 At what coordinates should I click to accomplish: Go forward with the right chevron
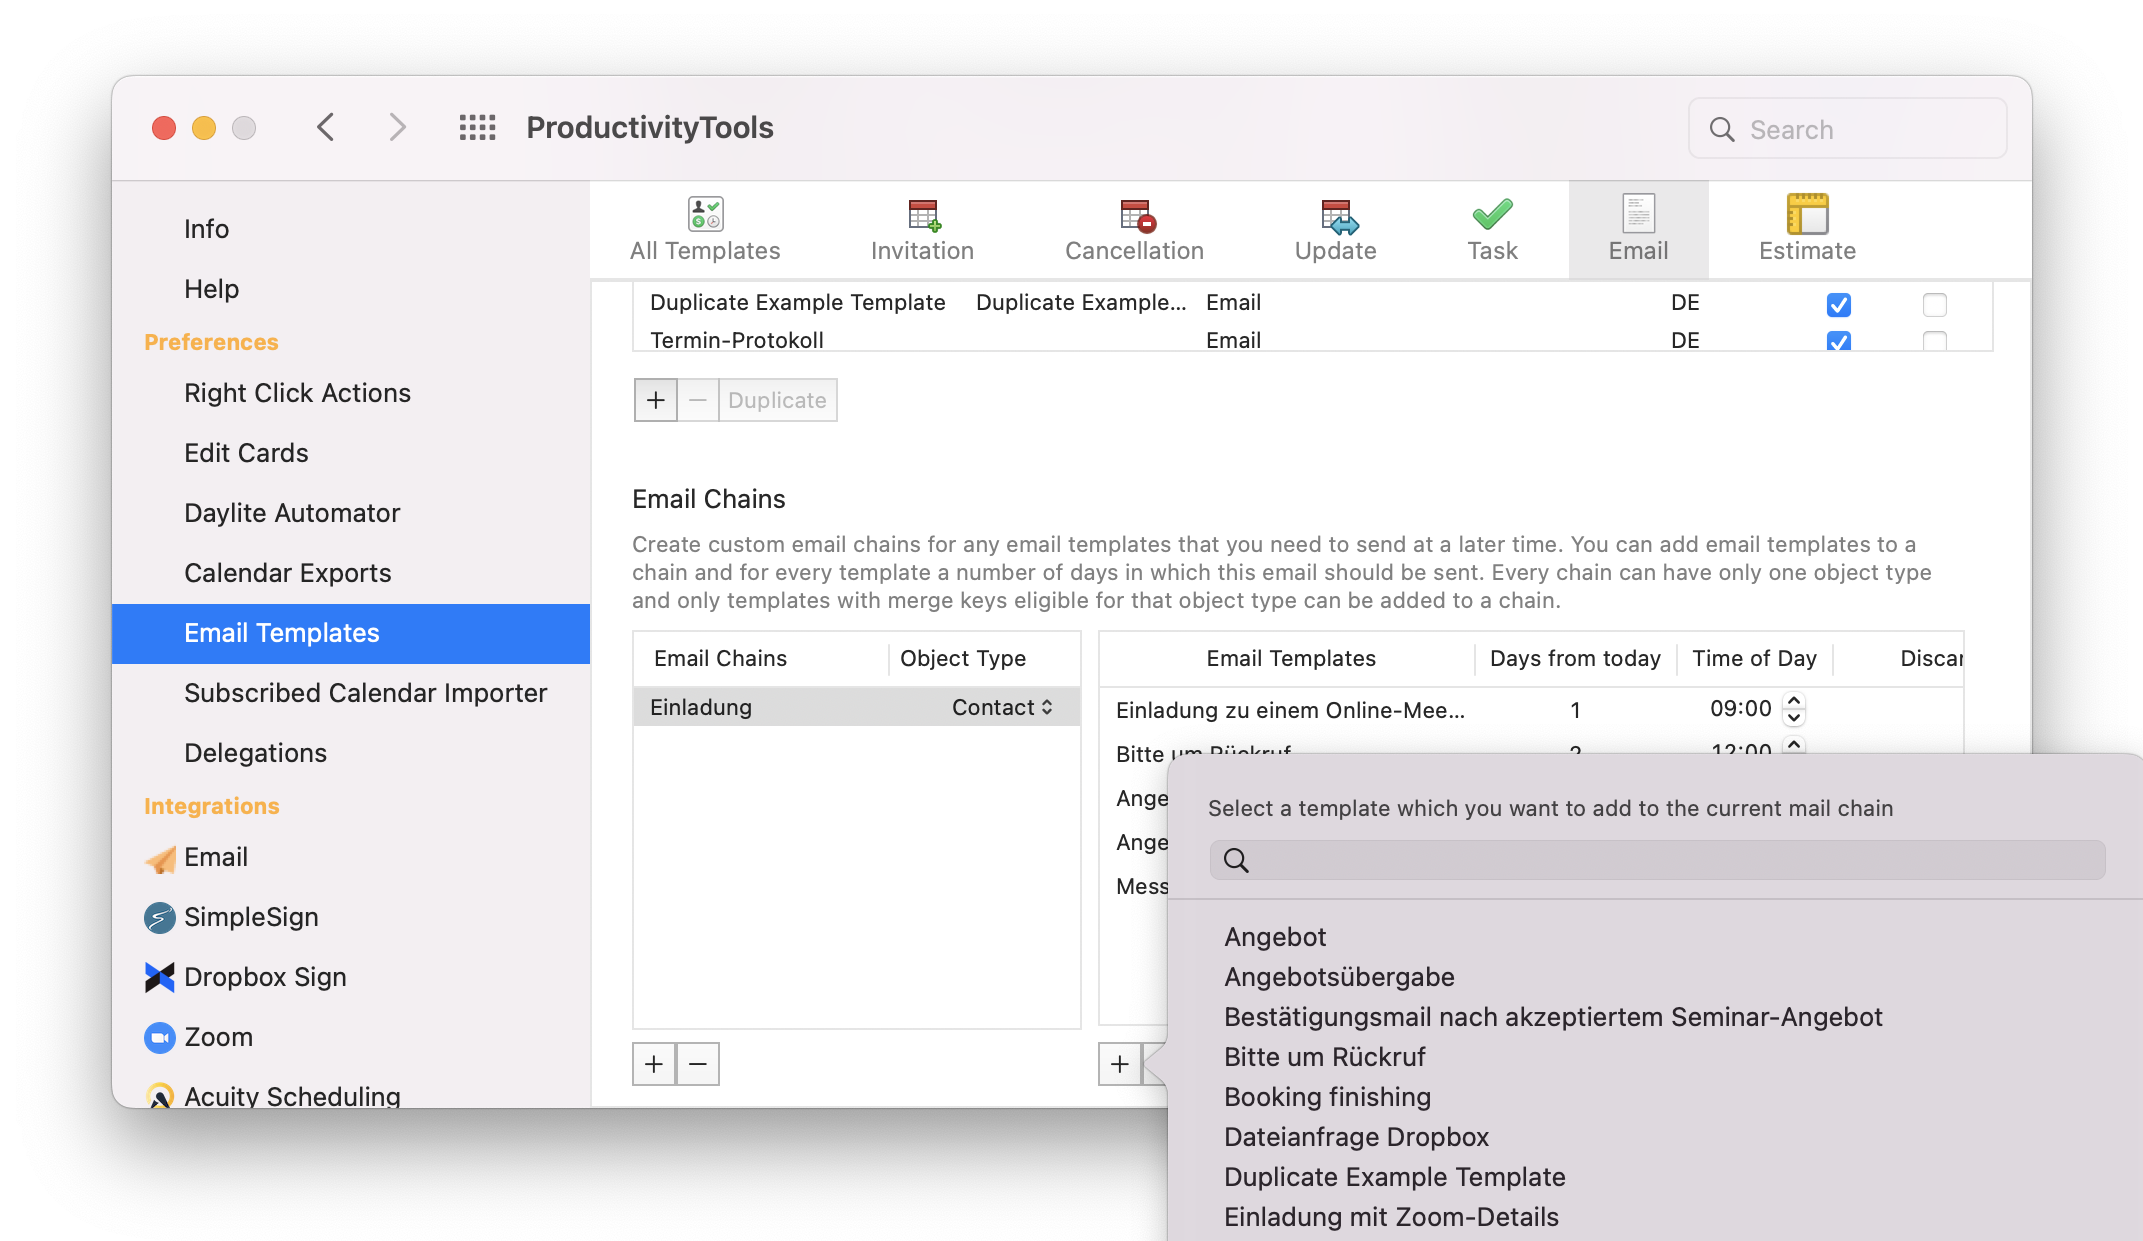click(397, 127)
